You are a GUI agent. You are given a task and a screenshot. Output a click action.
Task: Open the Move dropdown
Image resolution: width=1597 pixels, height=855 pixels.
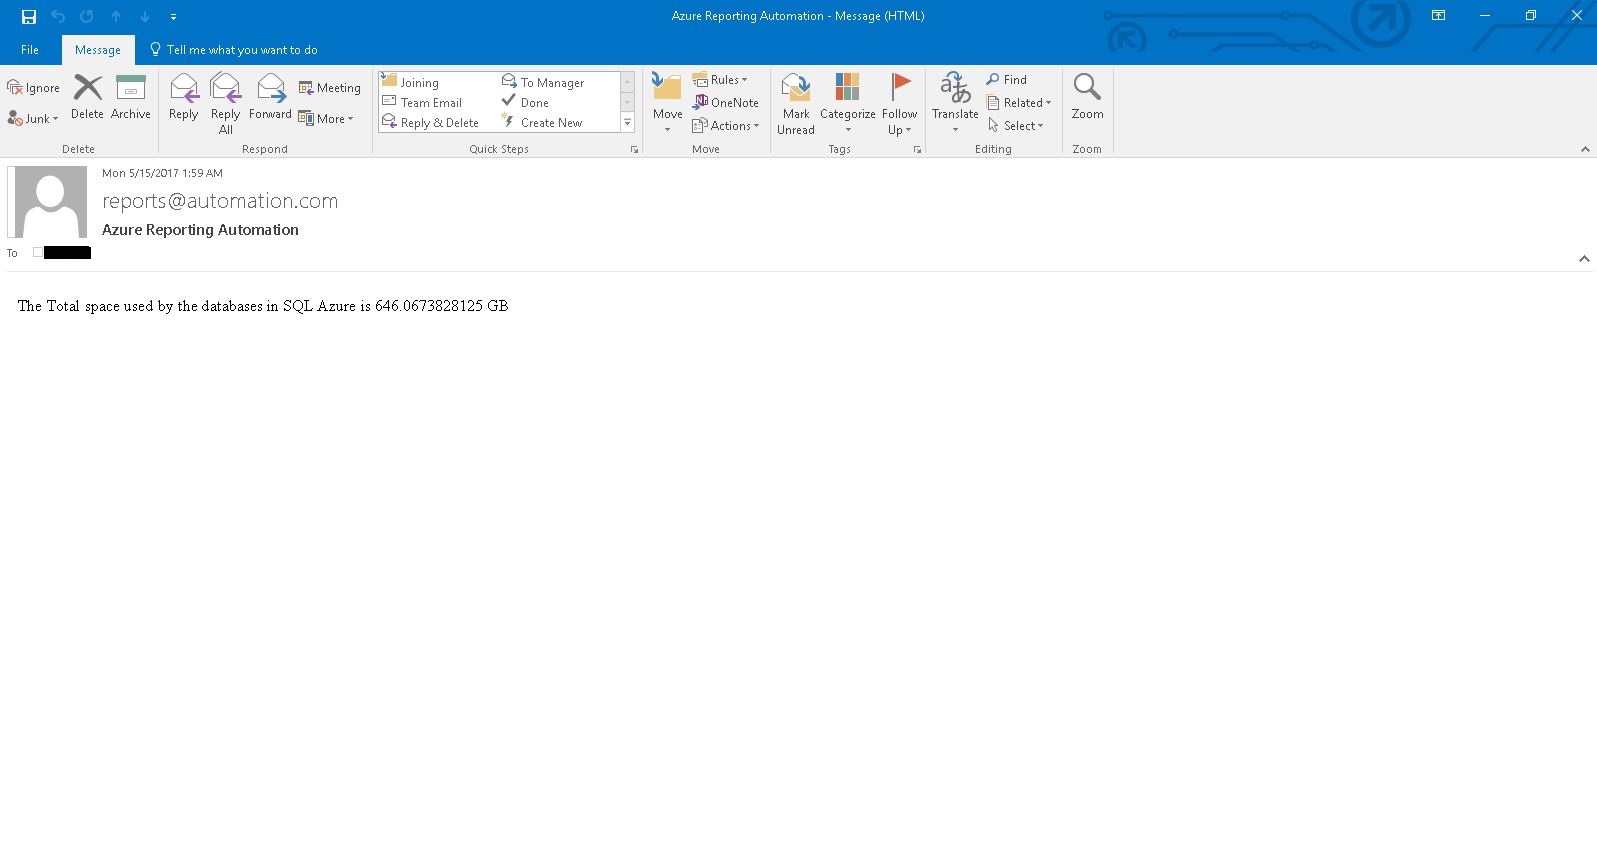(667, 103)
